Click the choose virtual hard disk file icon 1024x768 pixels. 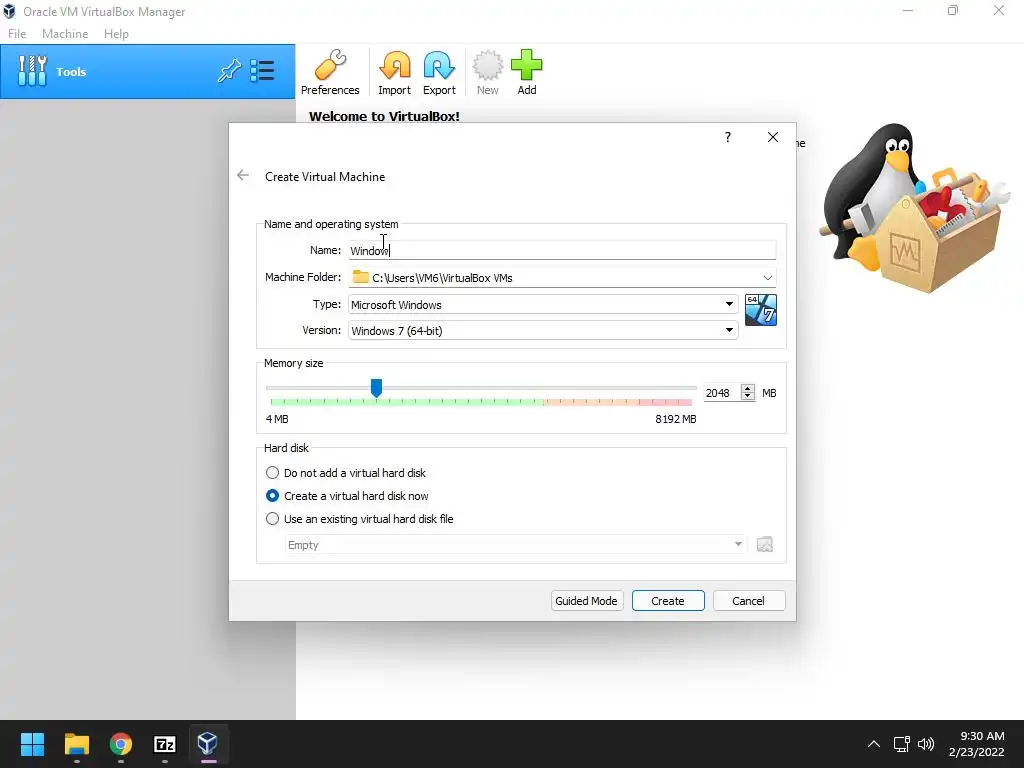765,544
